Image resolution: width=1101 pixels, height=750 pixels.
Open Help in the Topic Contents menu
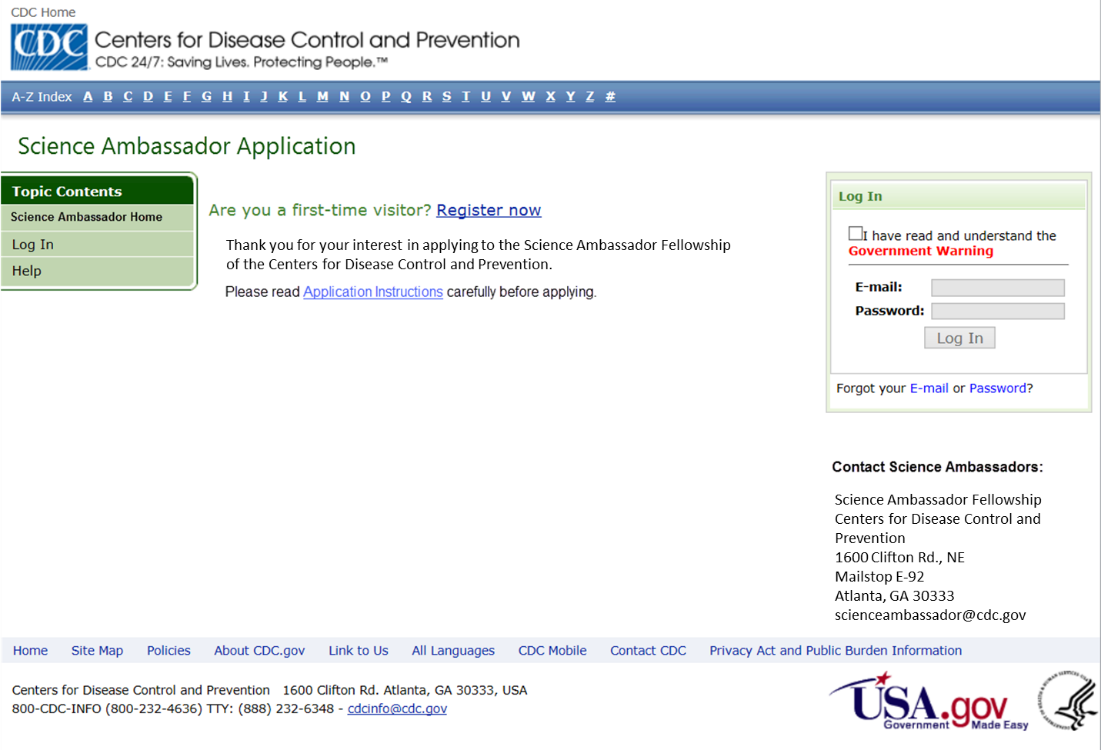[x=27, y=271]
